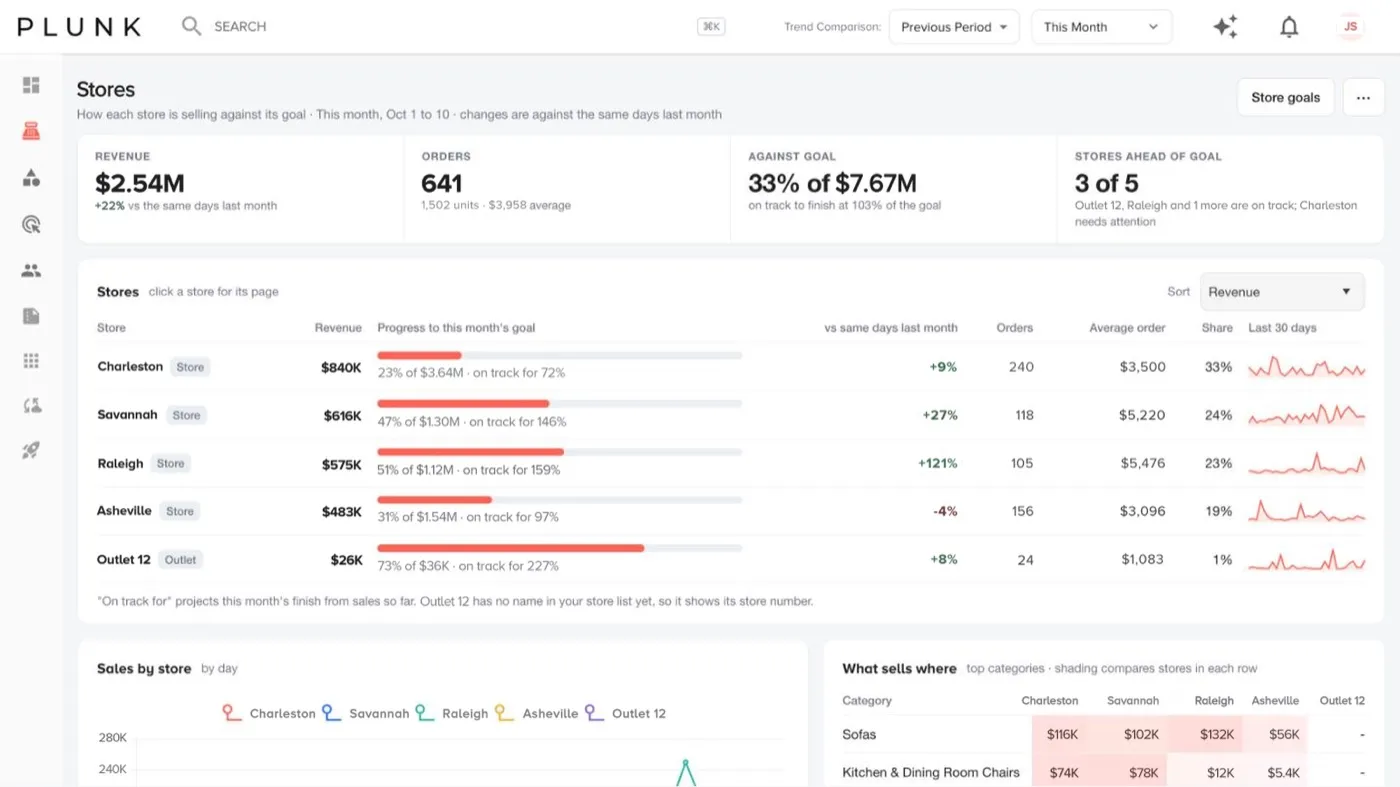Open the shapes icon in the sidebar
Screen dimensions: 1400x787
(31, 178)
